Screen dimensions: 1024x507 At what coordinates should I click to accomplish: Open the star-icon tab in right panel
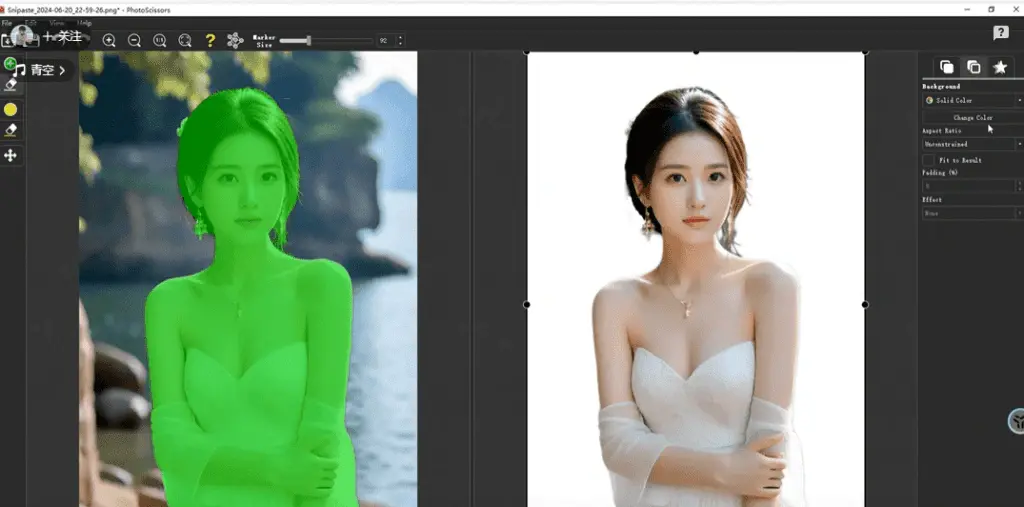click(x=999, y=67)
